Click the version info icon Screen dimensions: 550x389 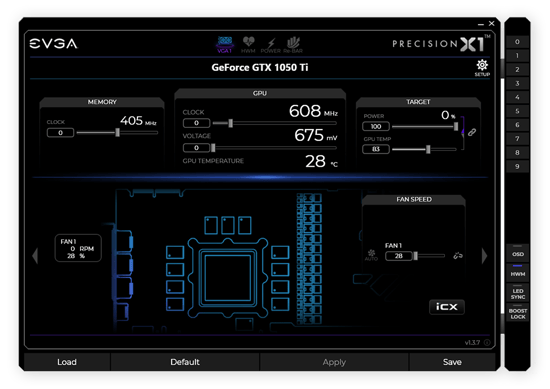(487, 342)
